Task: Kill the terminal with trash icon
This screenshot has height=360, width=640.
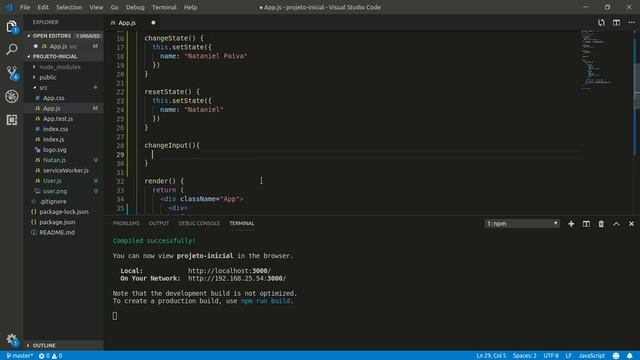Action: pyautogui.click(x=601, y=224)
